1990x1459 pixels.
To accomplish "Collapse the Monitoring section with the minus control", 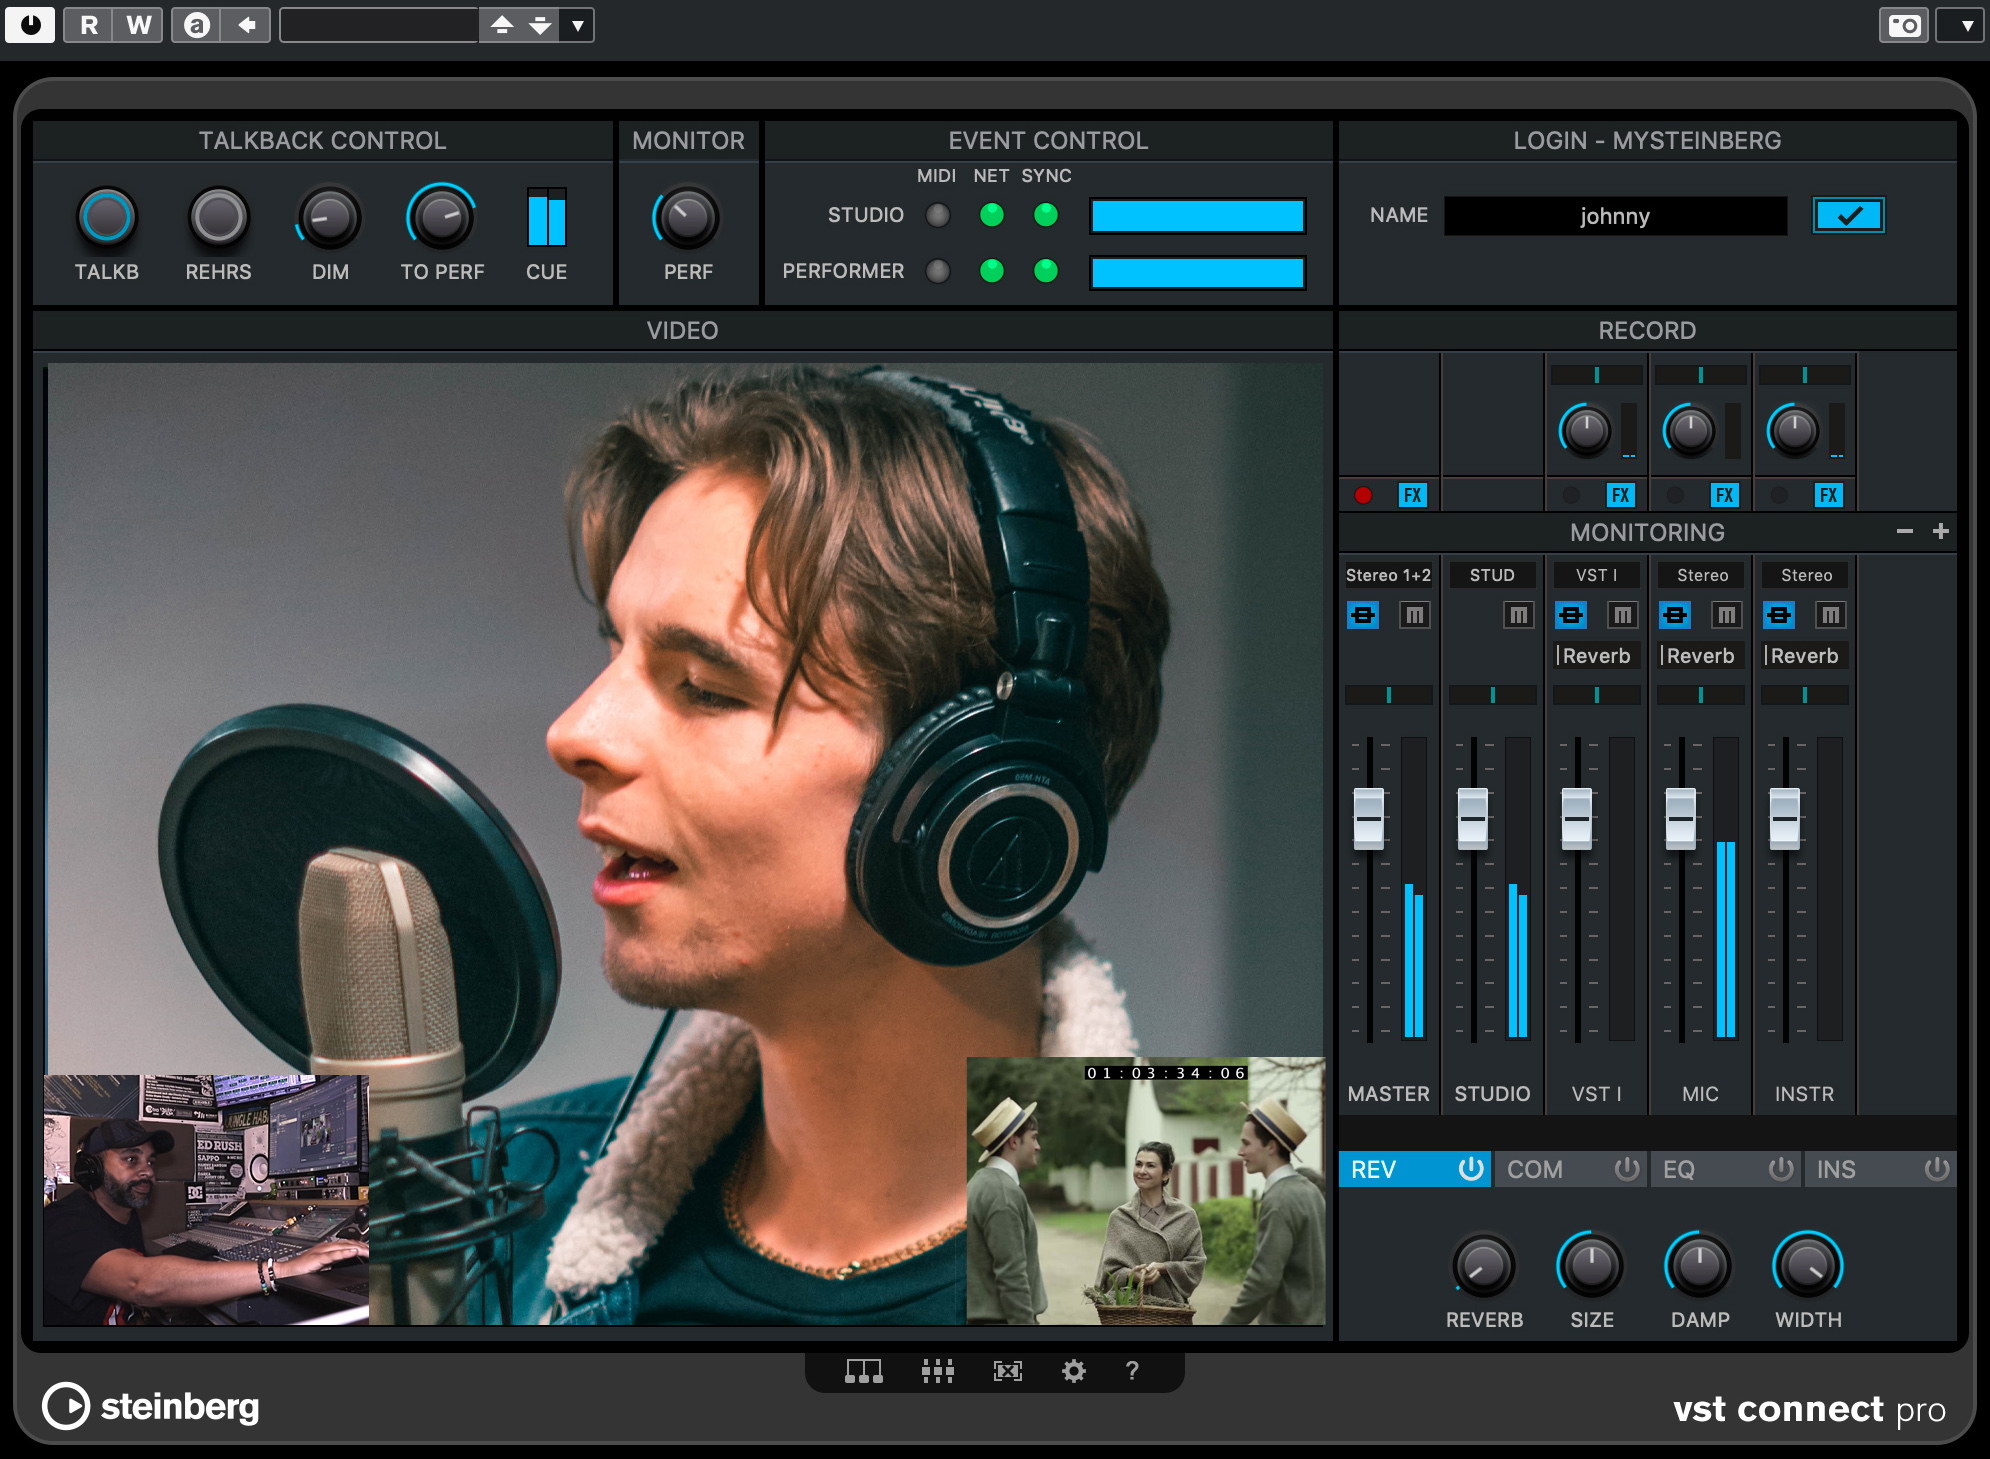I will 1904,531.
